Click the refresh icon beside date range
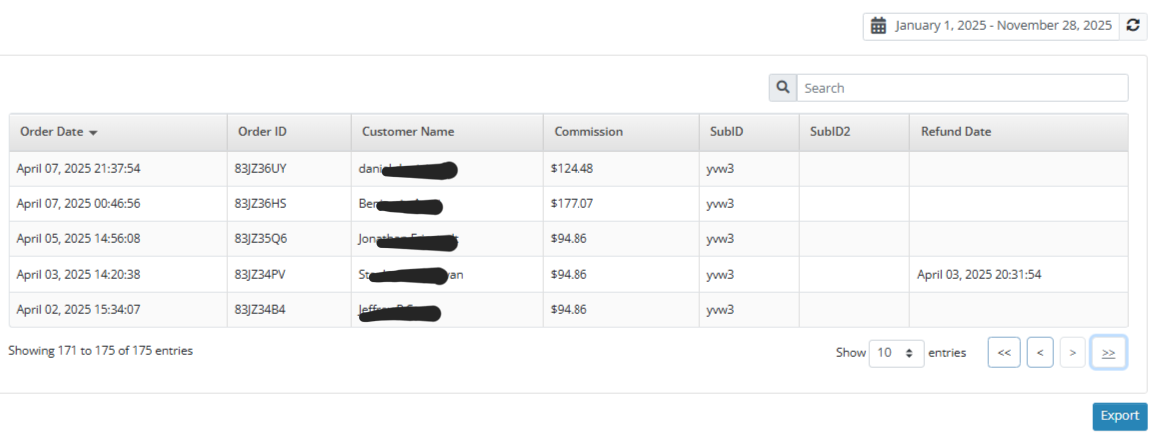 click(x=1132, y=26)
